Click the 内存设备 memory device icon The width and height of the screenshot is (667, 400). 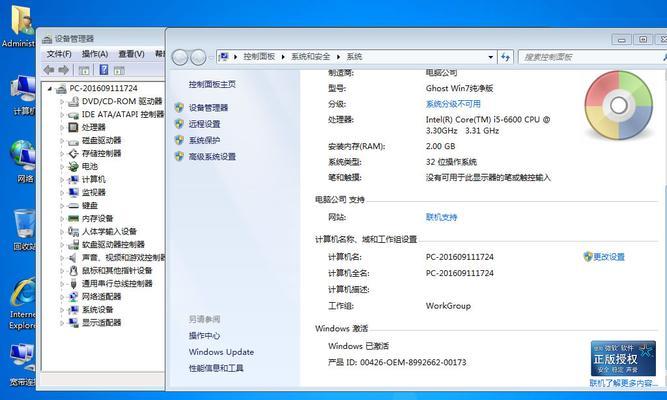click(x=74, y=218)
